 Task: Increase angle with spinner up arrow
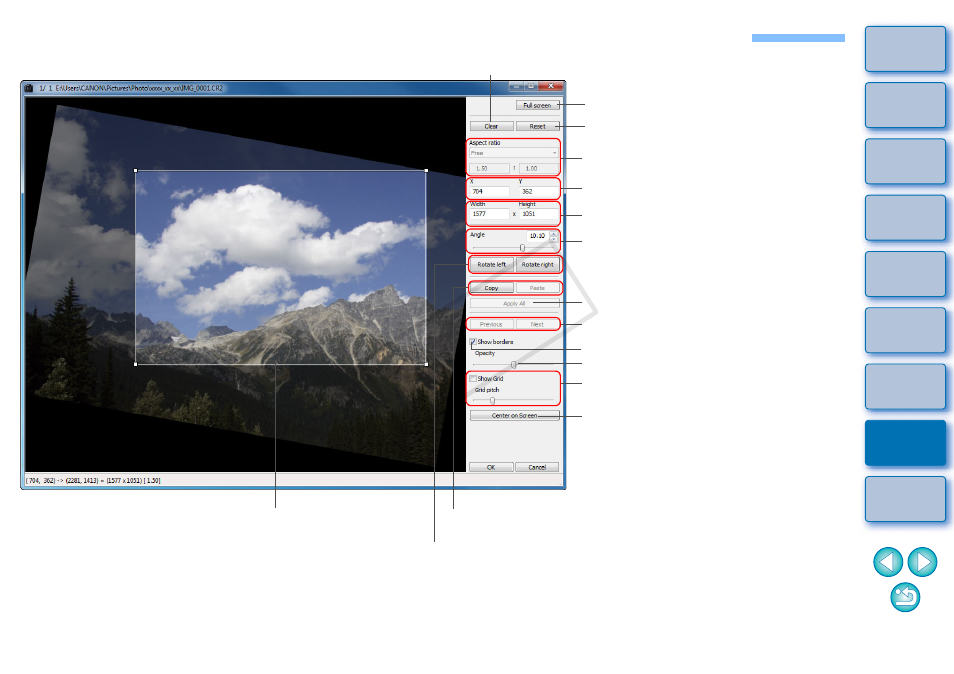(x=553, y=233)
